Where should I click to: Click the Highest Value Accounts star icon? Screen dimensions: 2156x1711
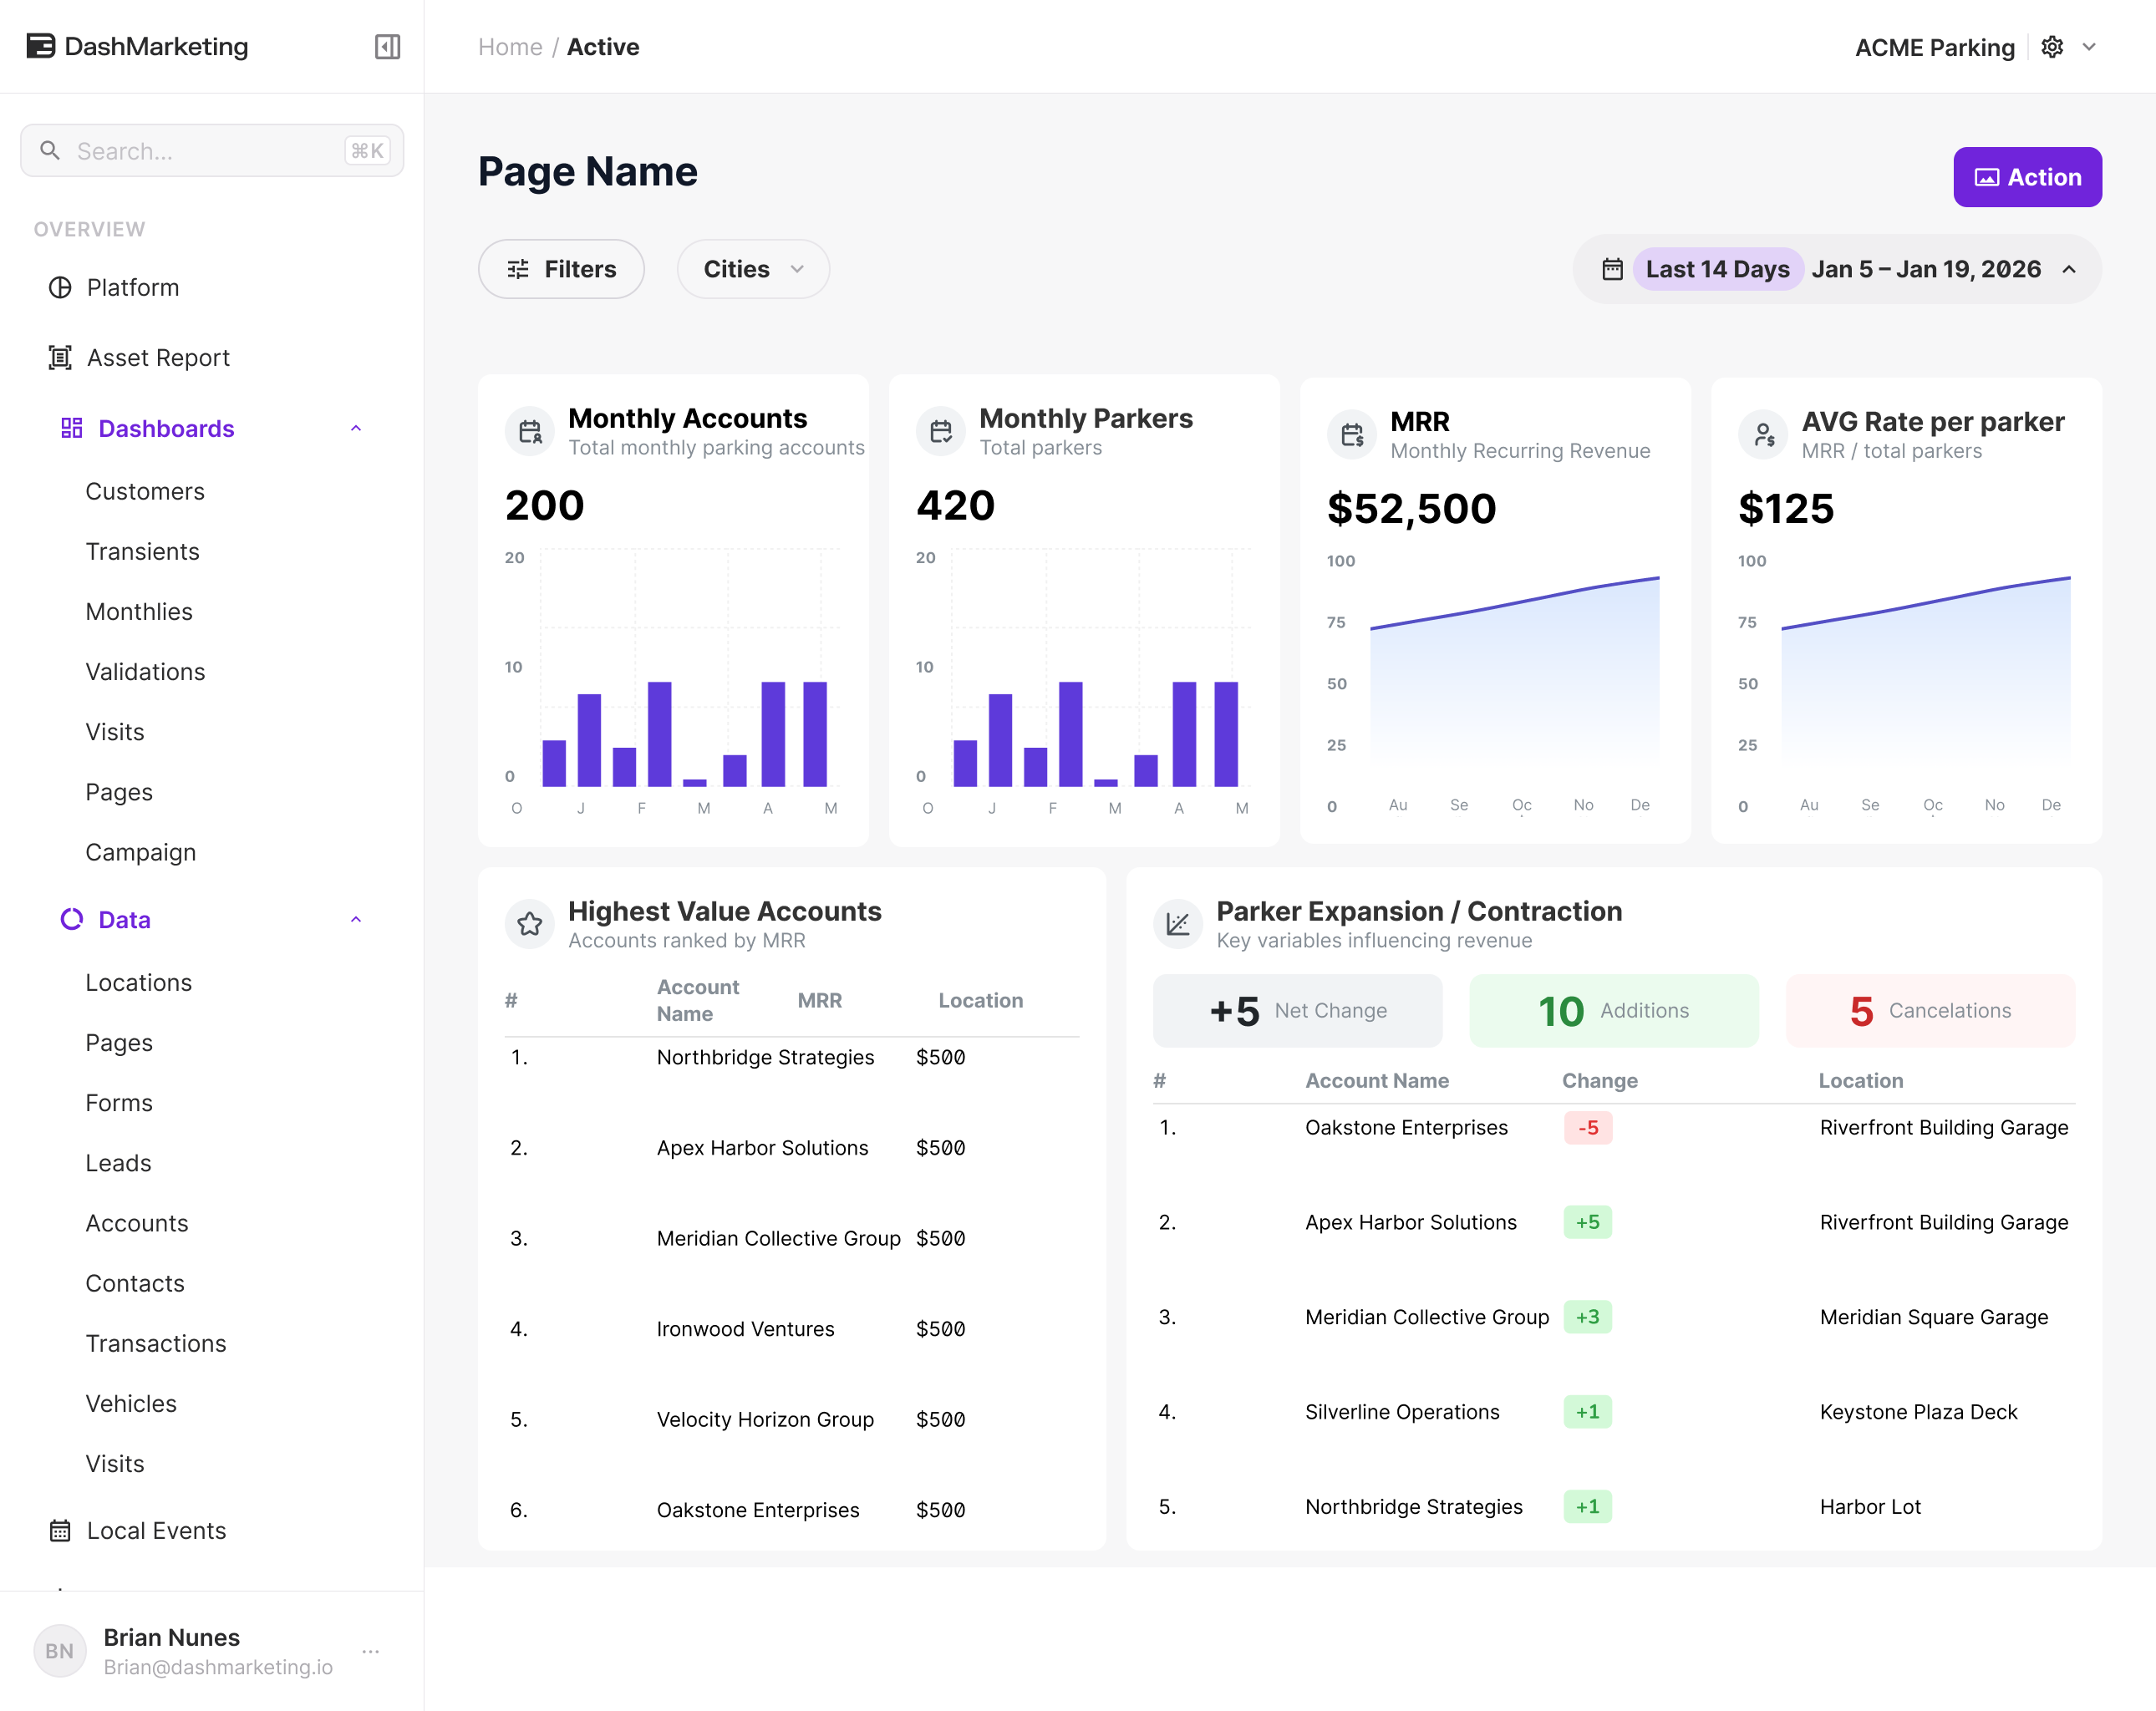point(530,924)
